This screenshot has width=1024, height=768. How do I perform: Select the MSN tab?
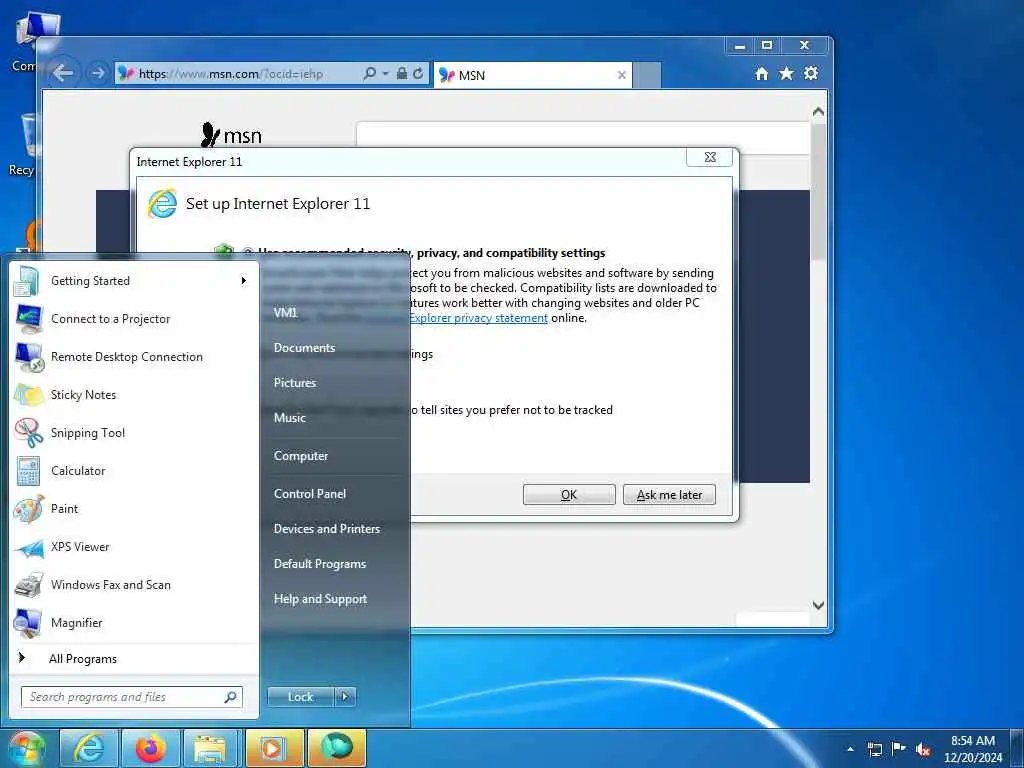point(533,75)
